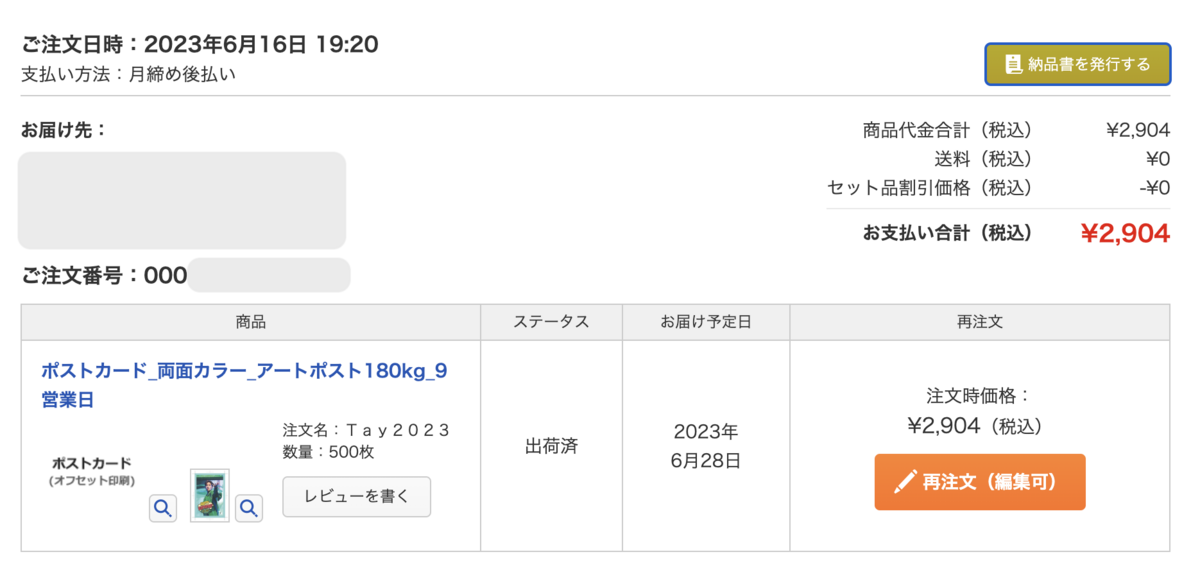Click the orange 再注文(編集可) button

pos(980,482)
